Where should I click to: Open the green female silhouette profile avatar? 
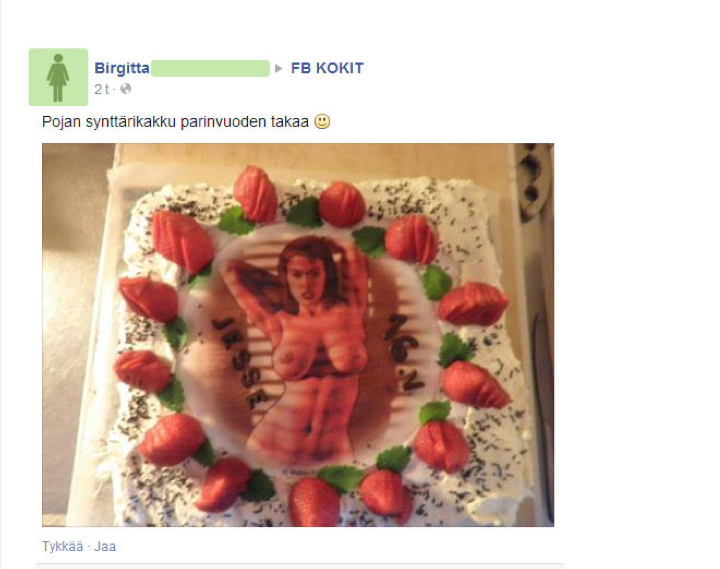(58, 77)
